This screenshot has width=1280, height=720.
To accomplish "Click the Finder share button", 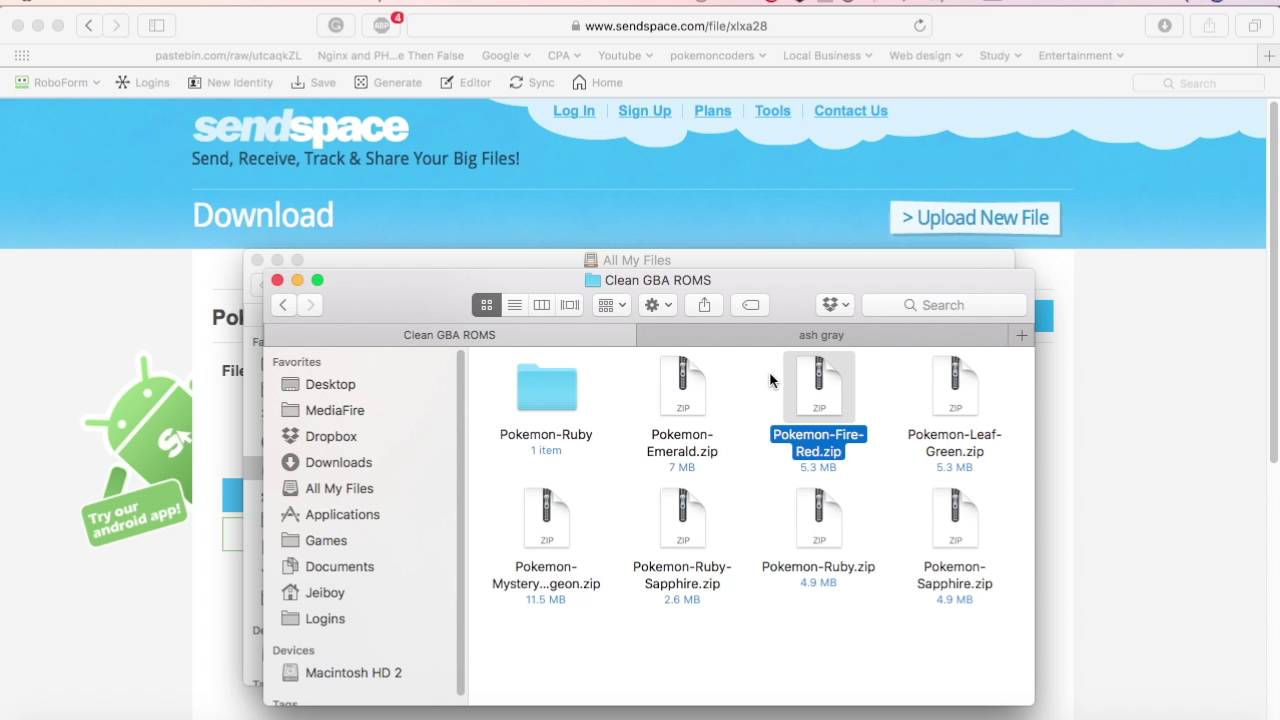I will (704, 305).
